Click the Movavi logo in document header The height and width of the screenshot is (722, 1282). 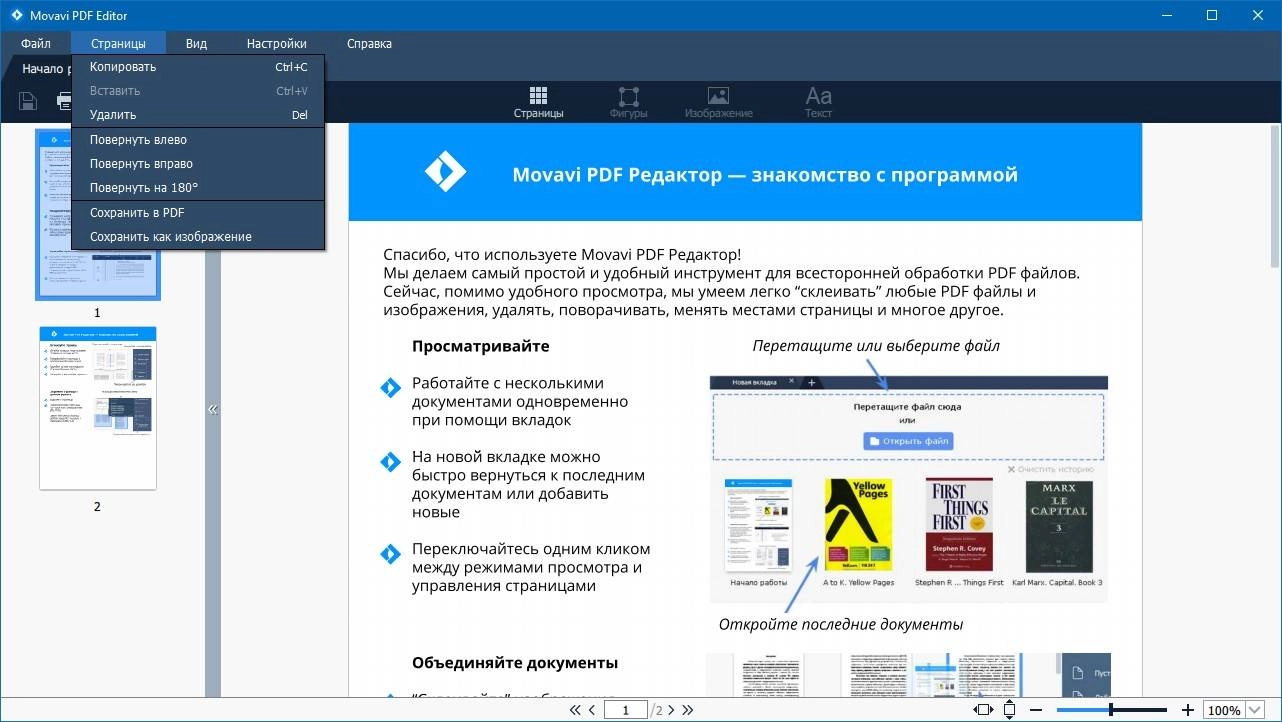(445, 172)
